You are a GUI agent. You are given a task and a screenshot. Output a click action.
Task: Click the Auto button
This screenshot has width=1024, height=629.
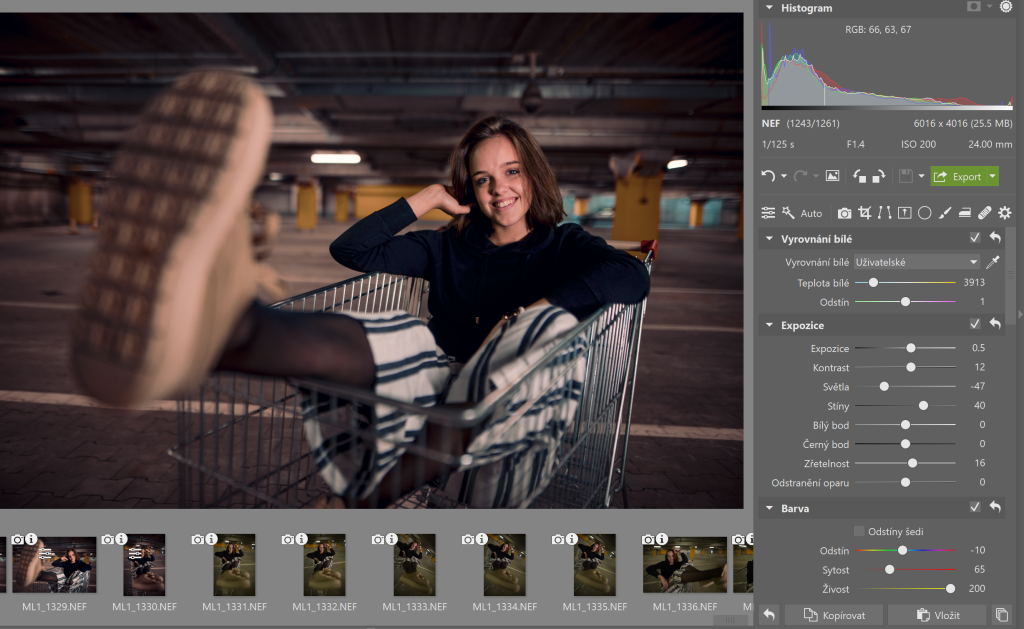(811, 214)
